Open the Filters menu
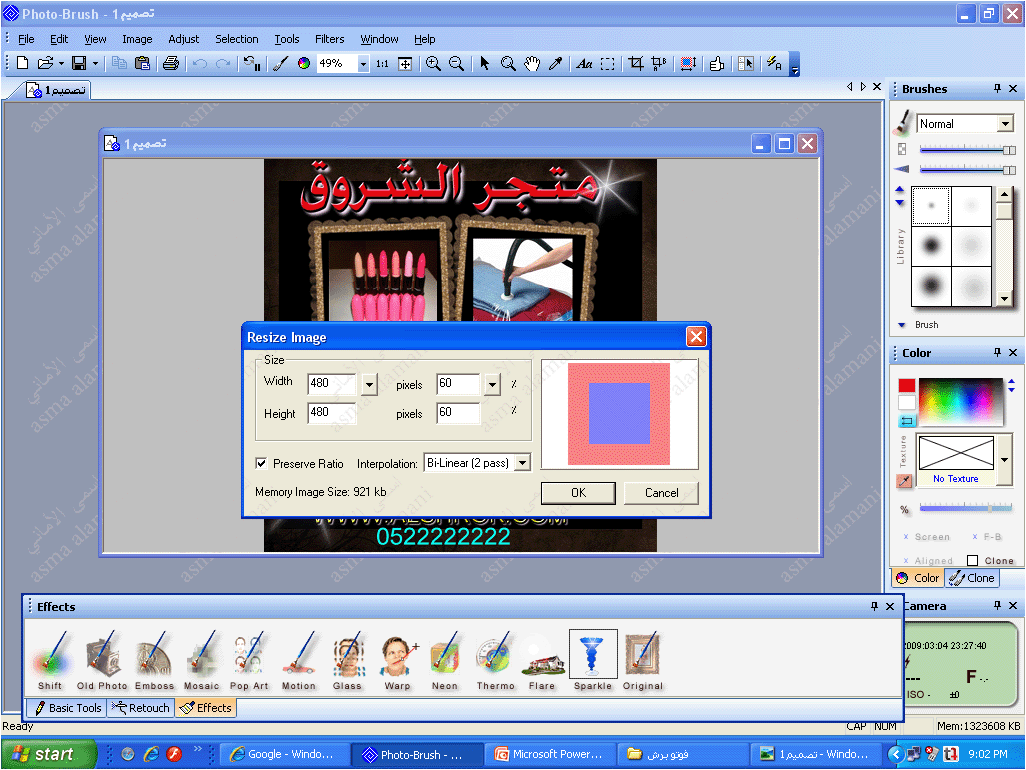 click(329, 39)
